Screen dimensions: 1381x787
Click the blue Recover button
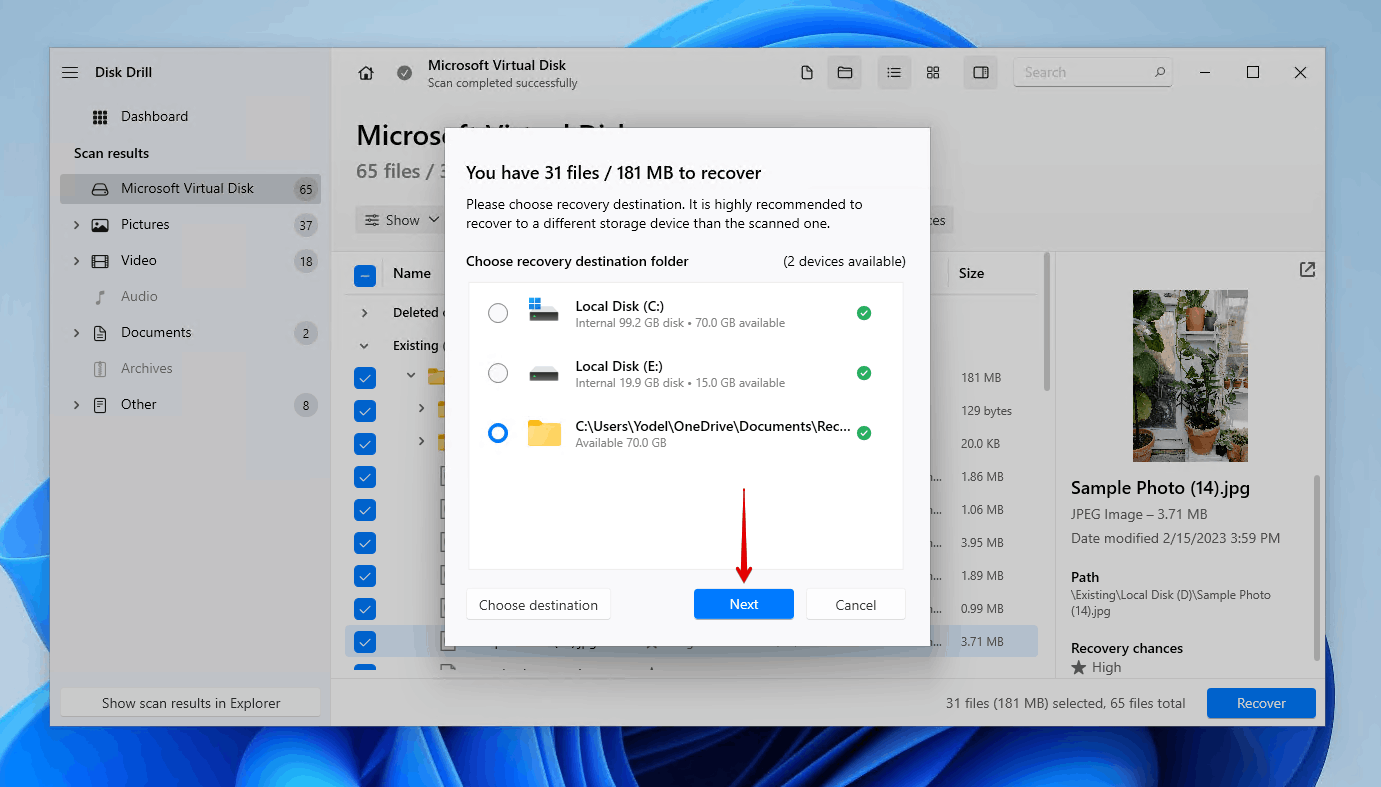[1261, 703]
